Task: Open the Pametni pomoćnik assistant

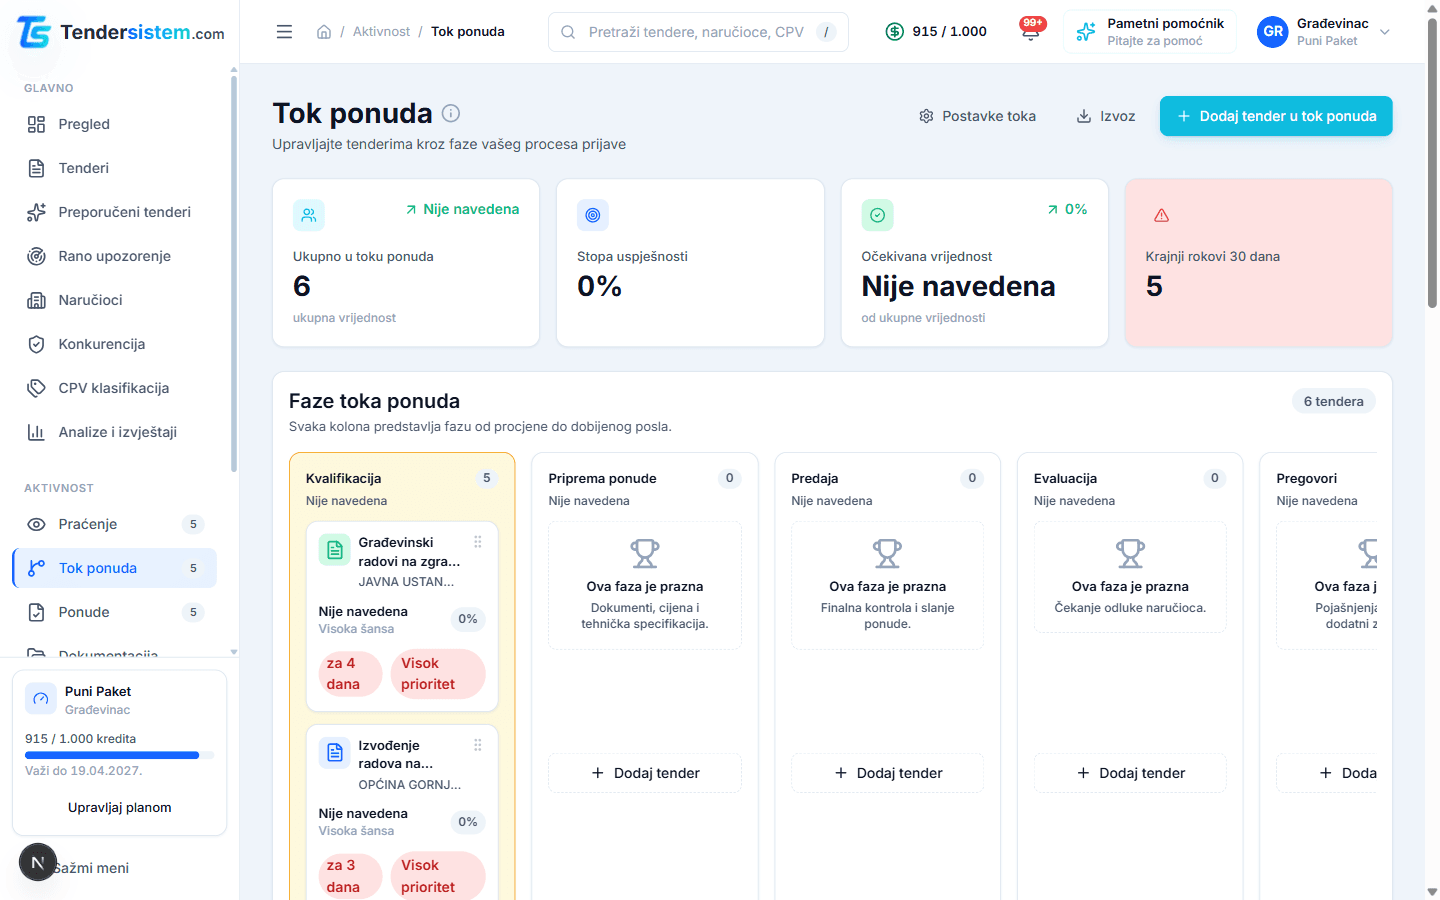Action: pos(1150,32)
